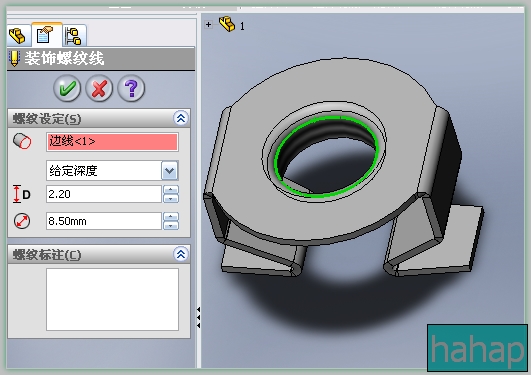
Task: Click the depth D icon
Action: click(x=22, y=194)
